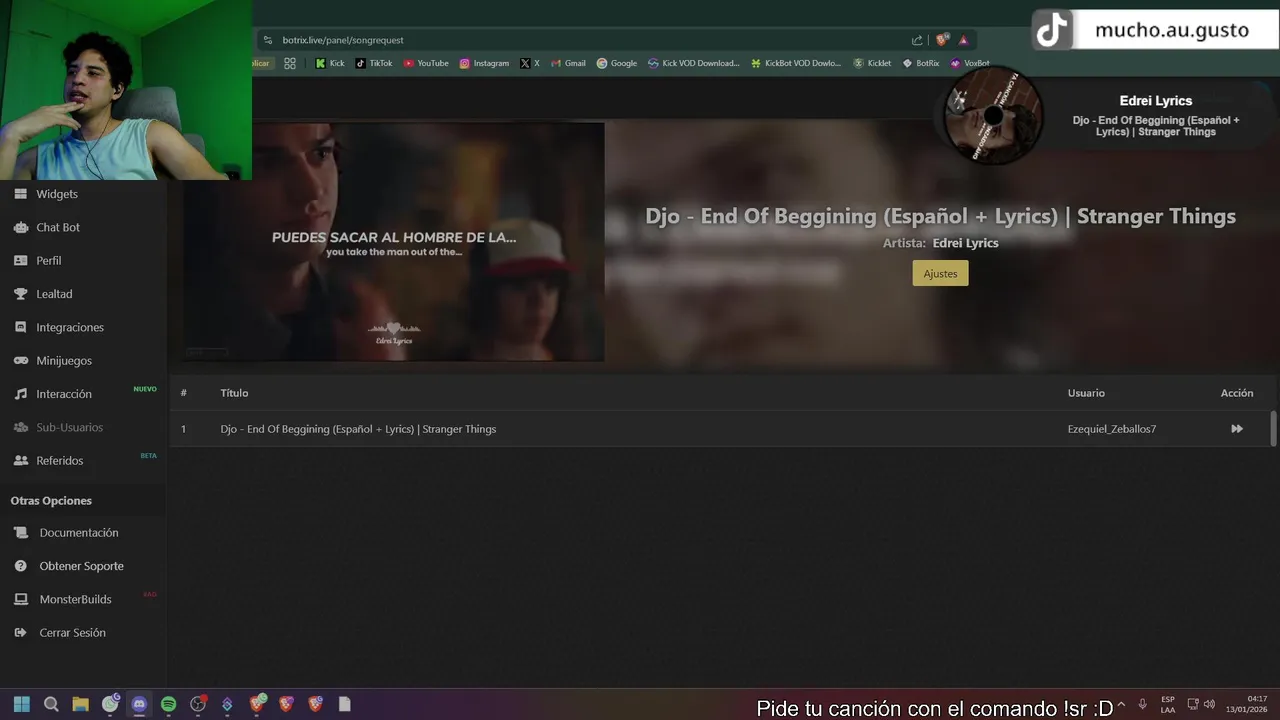Click the Brave Shields lion icon
This screenshot has width=1280, height=720.
coord(942,40)
